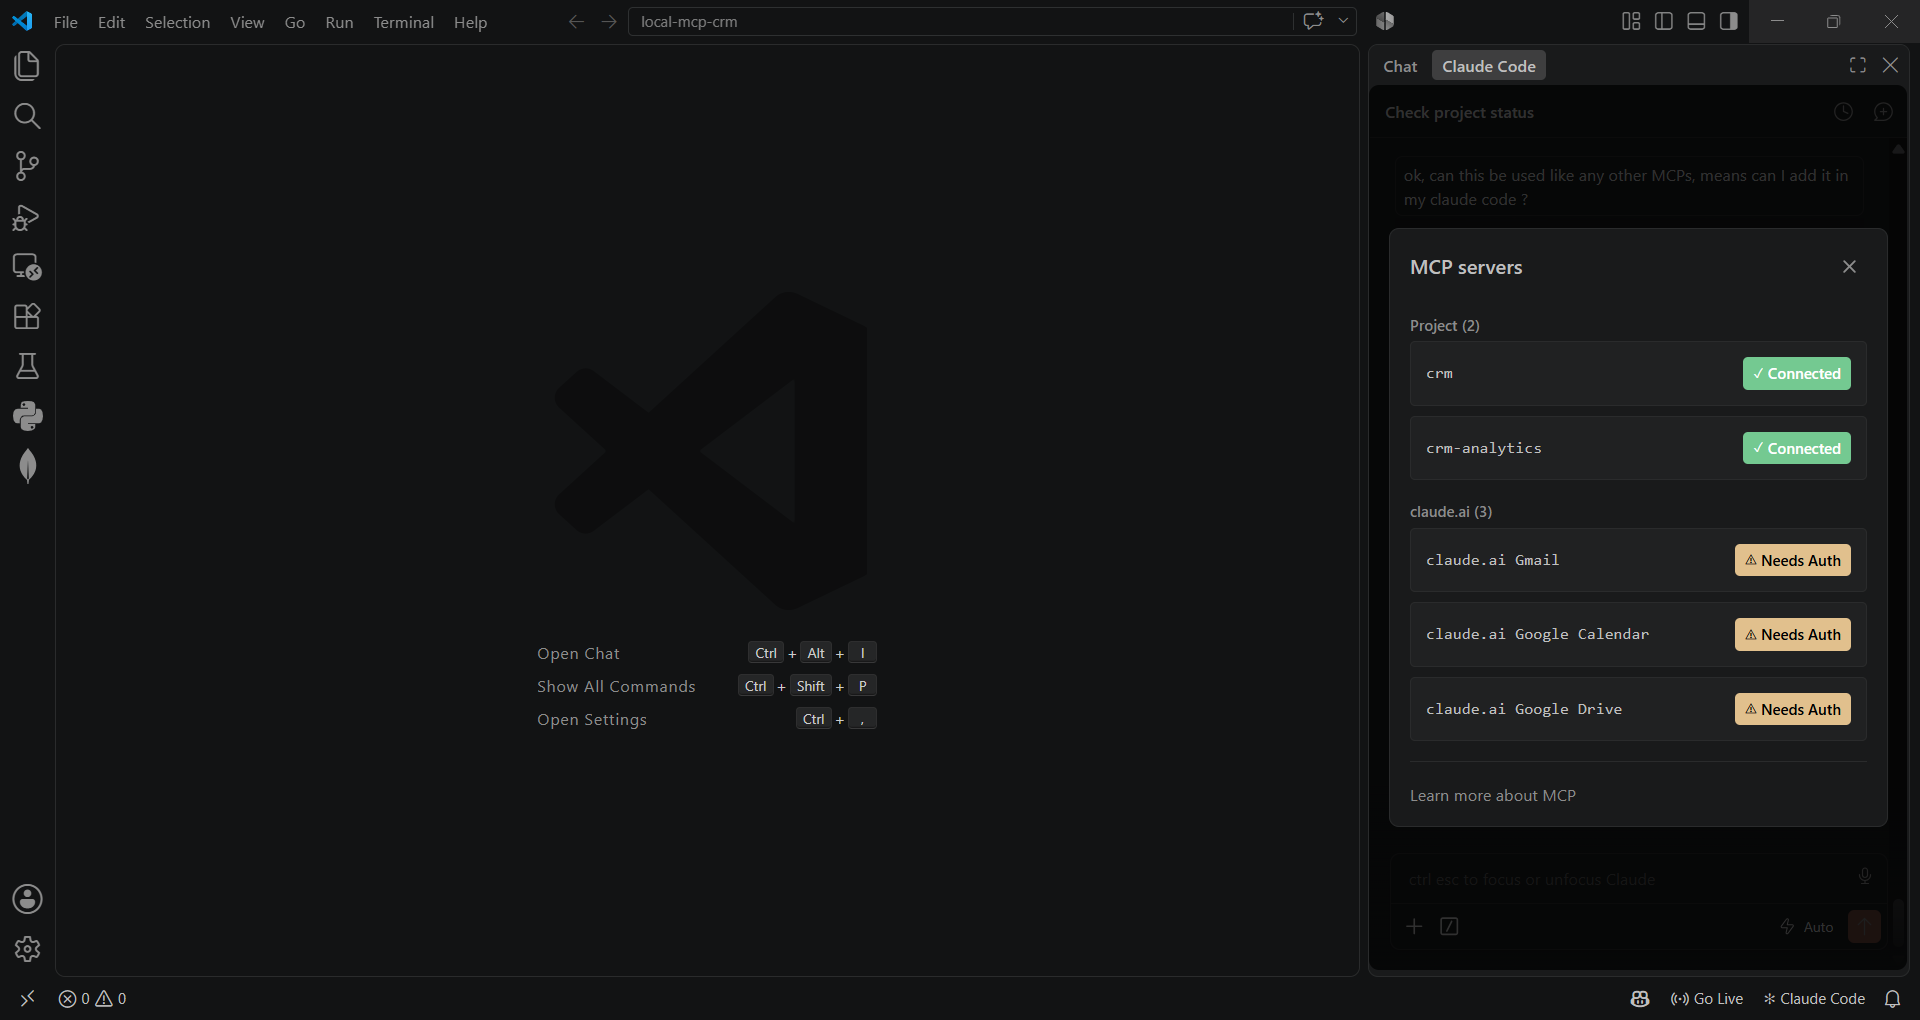The height and width of the screenshot is (1020, 1920).
Task: Toggle the bottom panel
Action: pos(1696,21)
